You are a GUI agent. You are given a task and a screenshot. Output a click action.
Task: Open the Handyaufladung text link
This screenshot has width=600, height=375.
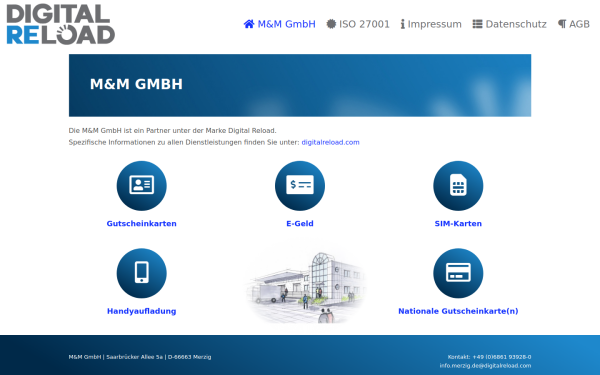(142, 311)
